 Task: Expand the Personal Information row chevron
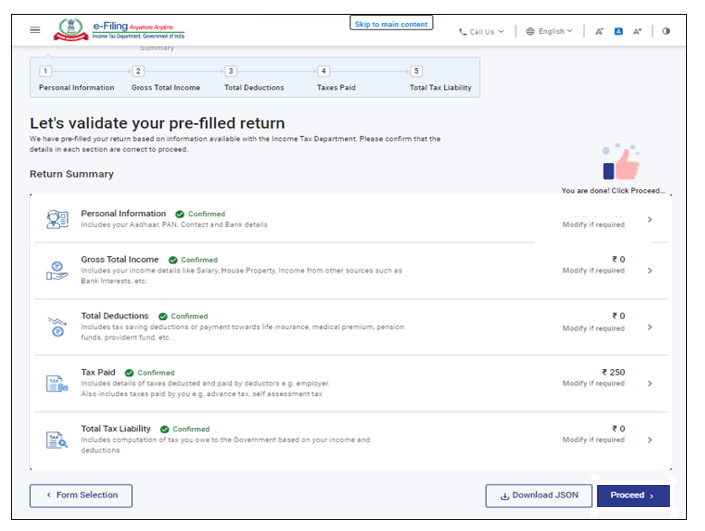tap(650, 219)
